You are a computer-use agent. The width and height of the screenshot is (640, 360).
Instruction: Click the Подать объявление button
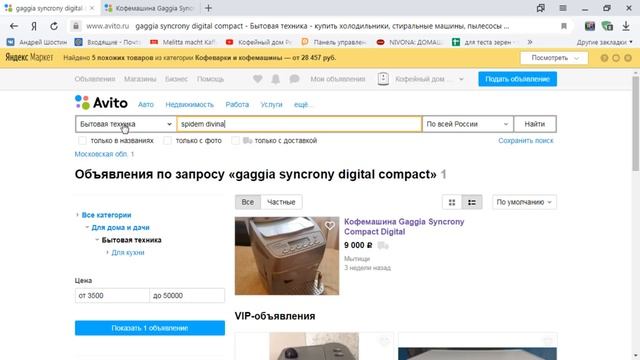click(x=518, y=79)
